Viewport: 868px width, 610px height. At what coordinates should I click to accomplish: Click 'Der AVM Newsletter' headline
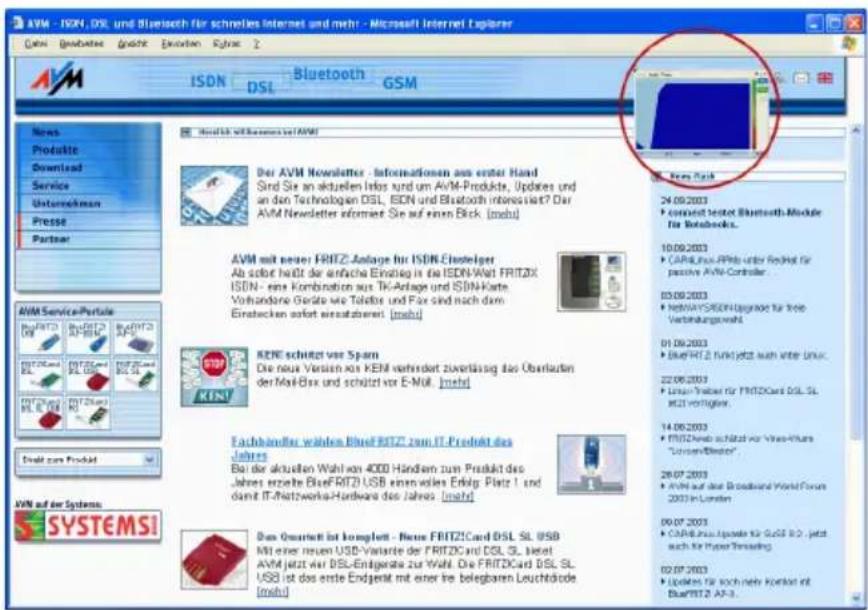pos(397,172)
